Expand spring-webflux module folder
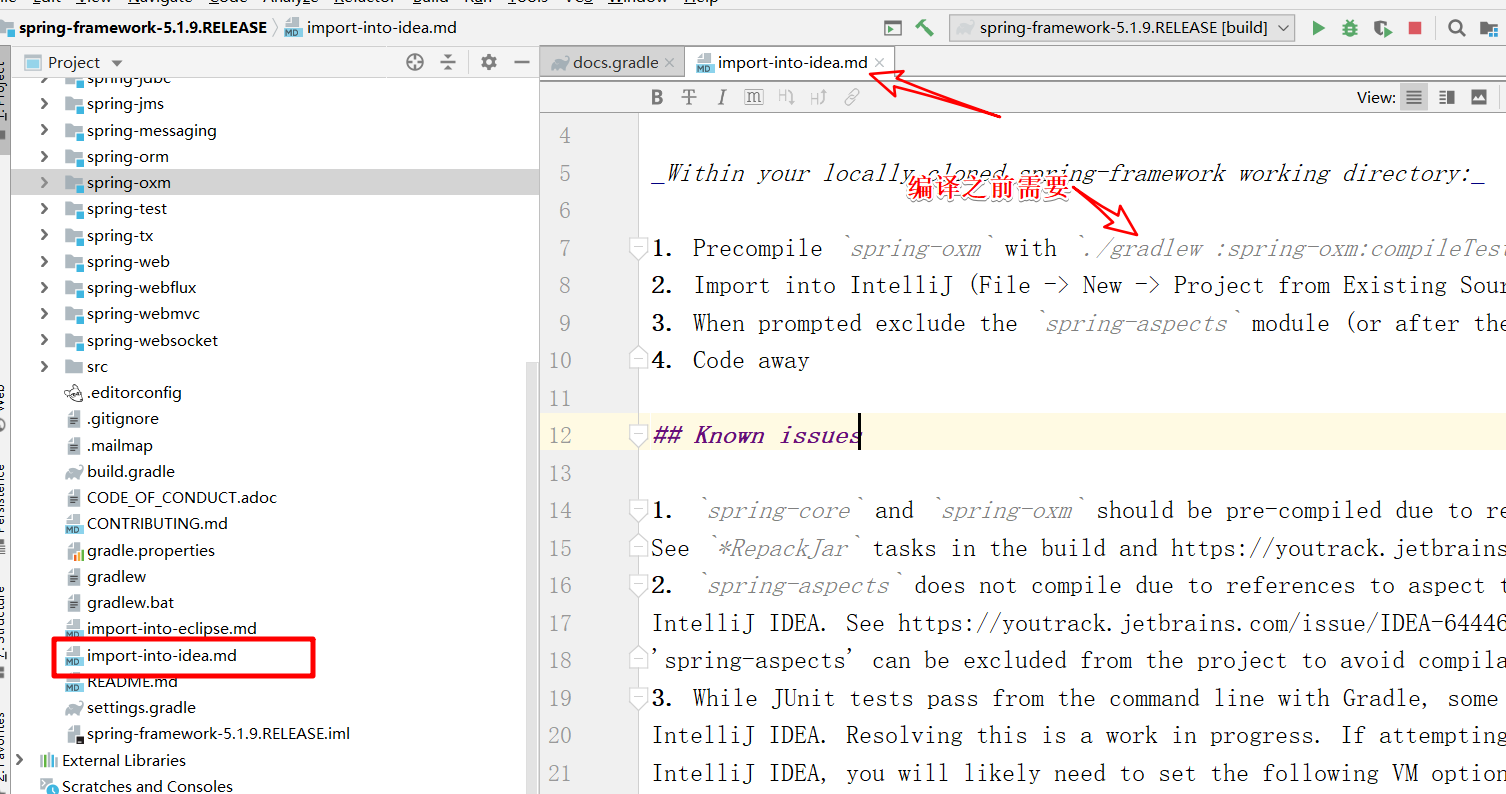 (44, 287)
